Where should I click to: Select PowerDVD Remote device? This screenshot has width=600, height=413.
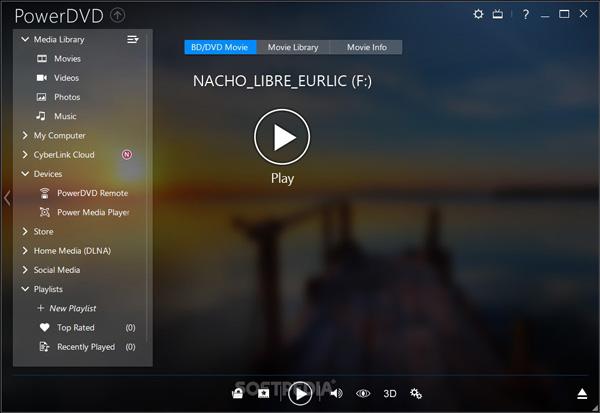pyautogui.click(x=84, y=193)
